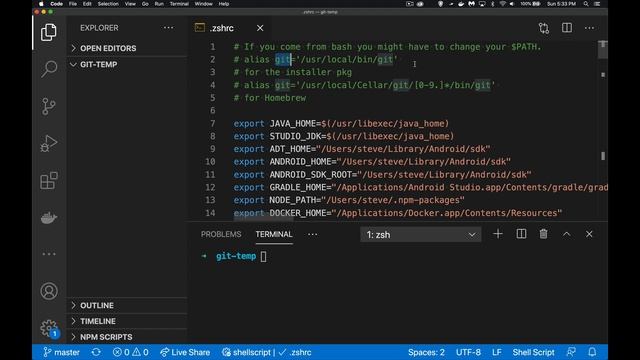Synchronize changes in status bar
The image size is (640, 360).
click(96, 352)
